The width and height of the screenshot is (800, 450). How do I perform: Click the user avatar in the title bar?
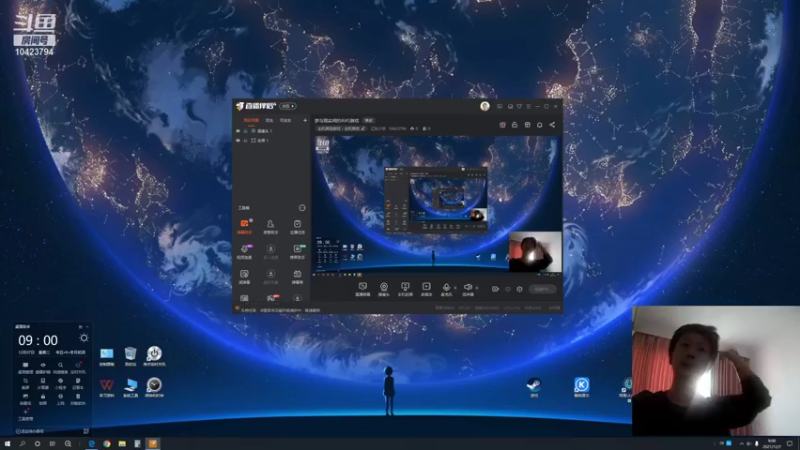485,106
